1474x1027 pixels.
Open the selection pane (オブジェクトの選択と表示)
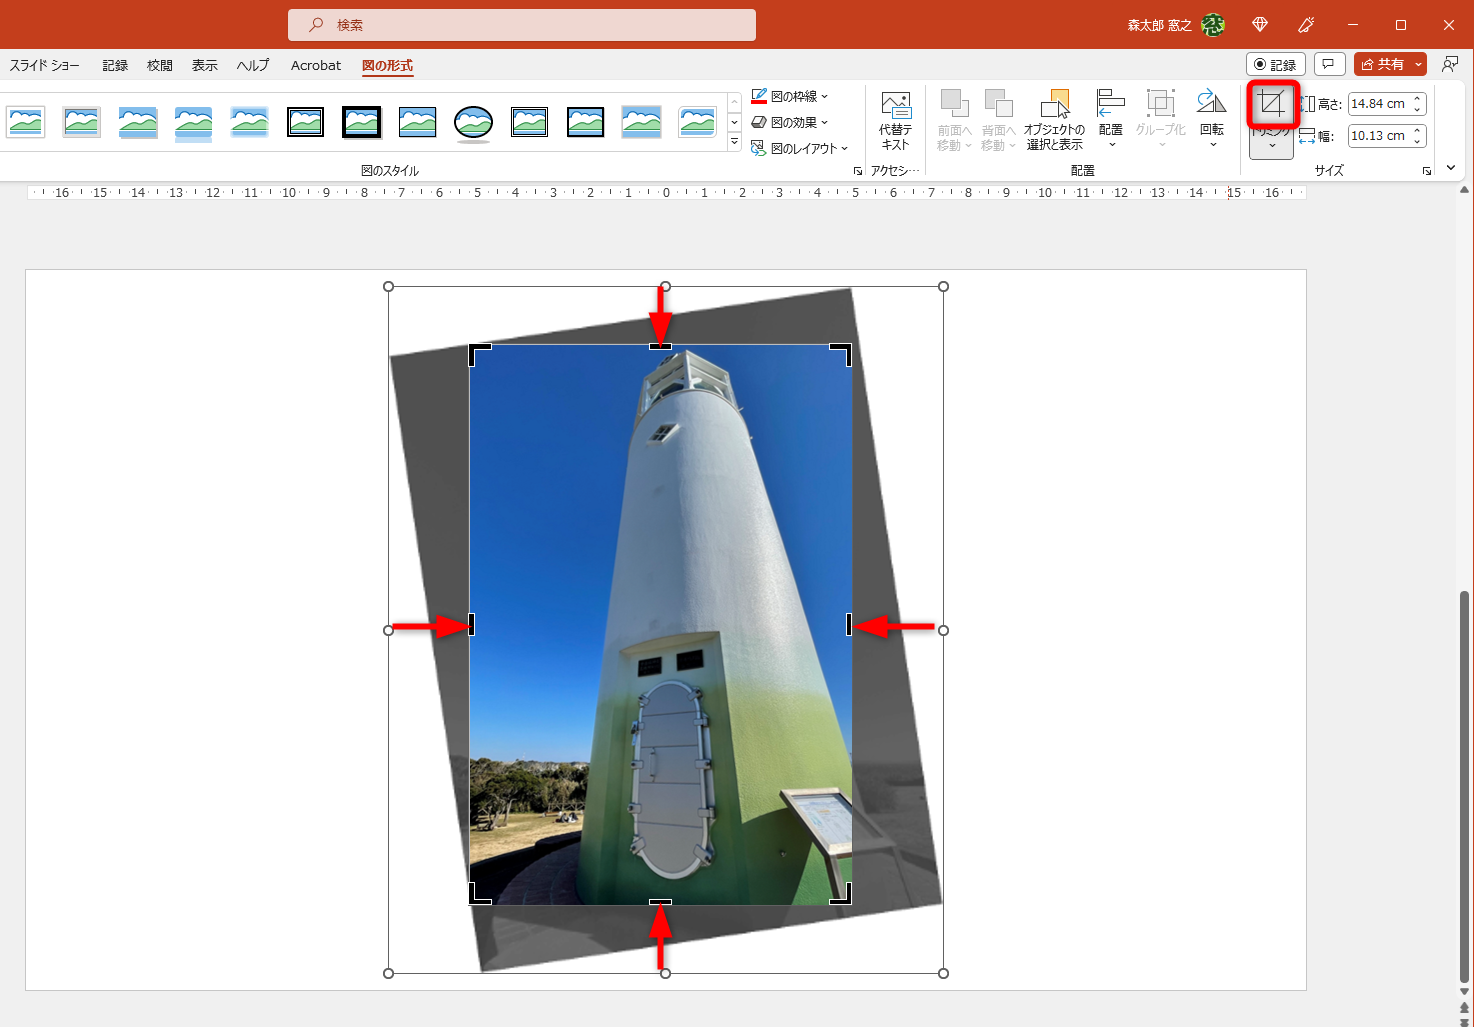(x=1054, y=120)
